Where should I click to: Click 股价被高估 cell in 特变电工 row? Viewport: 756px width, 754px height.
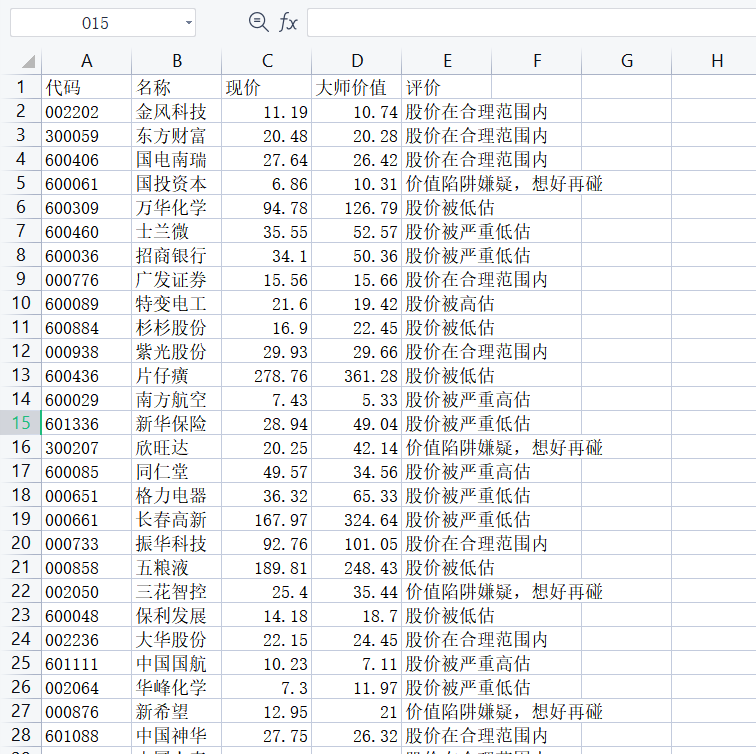[x=449, y=303]
